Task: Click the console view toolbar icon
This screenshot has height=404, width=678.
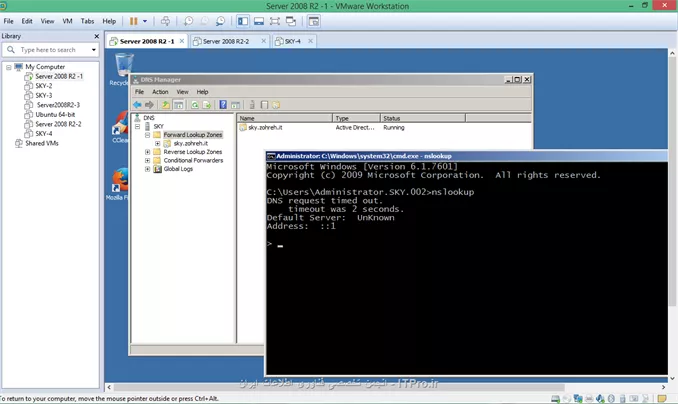Action: point(314,21)
